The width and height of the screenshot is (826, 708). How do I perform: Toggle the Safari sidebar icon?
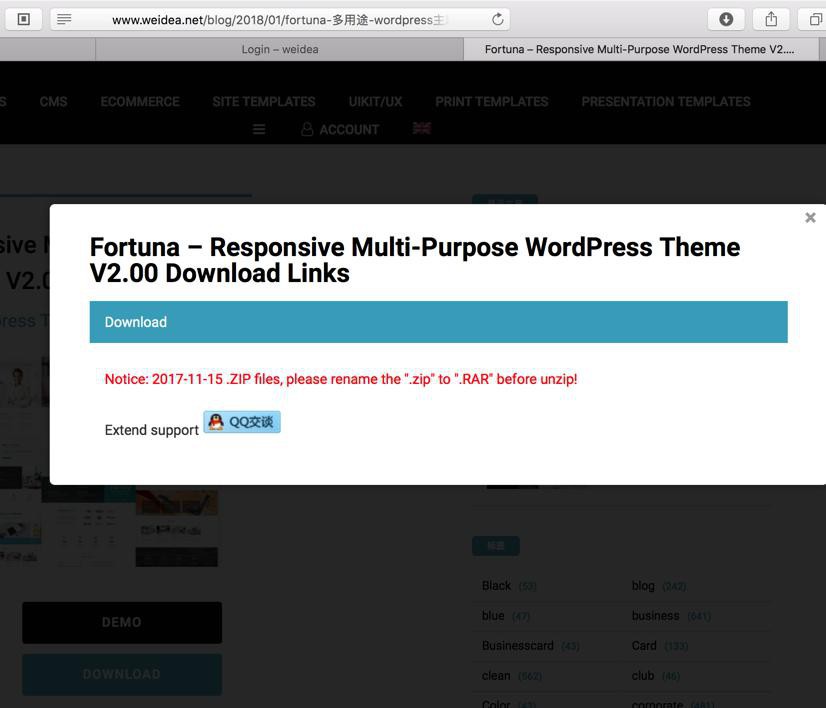[x=24, y=19]
